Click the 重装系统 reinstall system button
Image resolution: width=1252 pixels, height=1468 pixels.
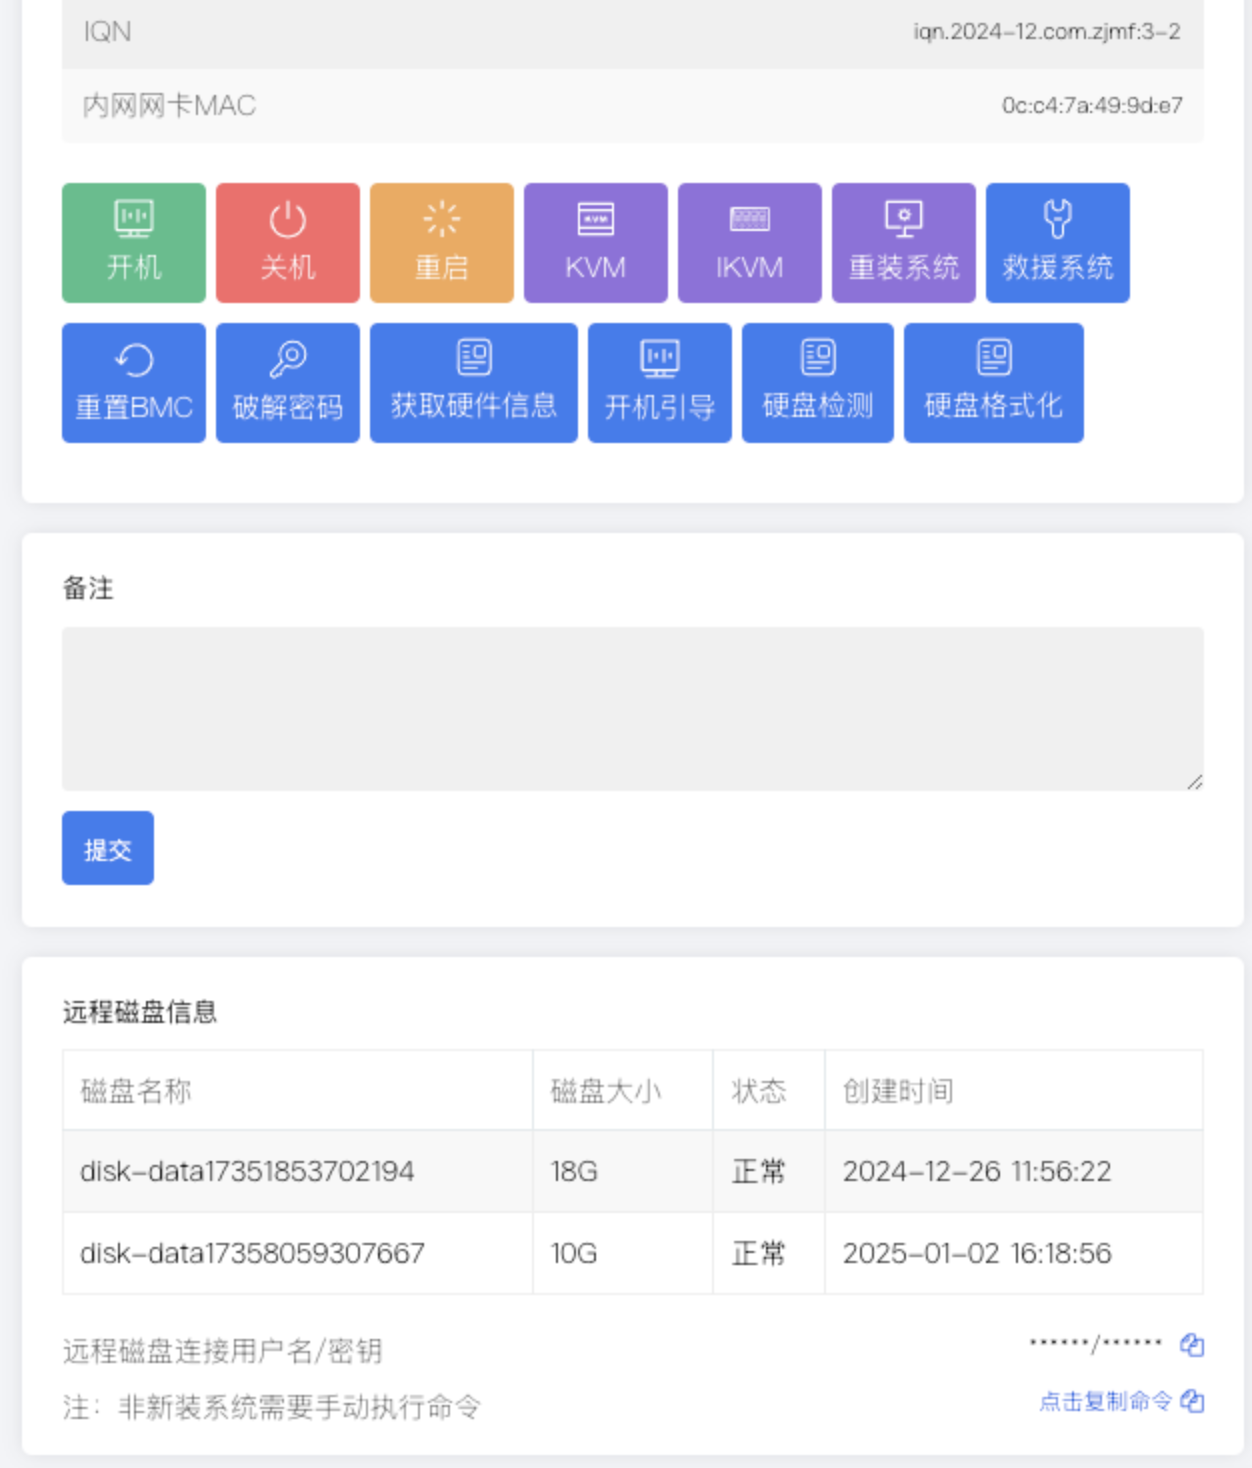click(x=904, y=243)
